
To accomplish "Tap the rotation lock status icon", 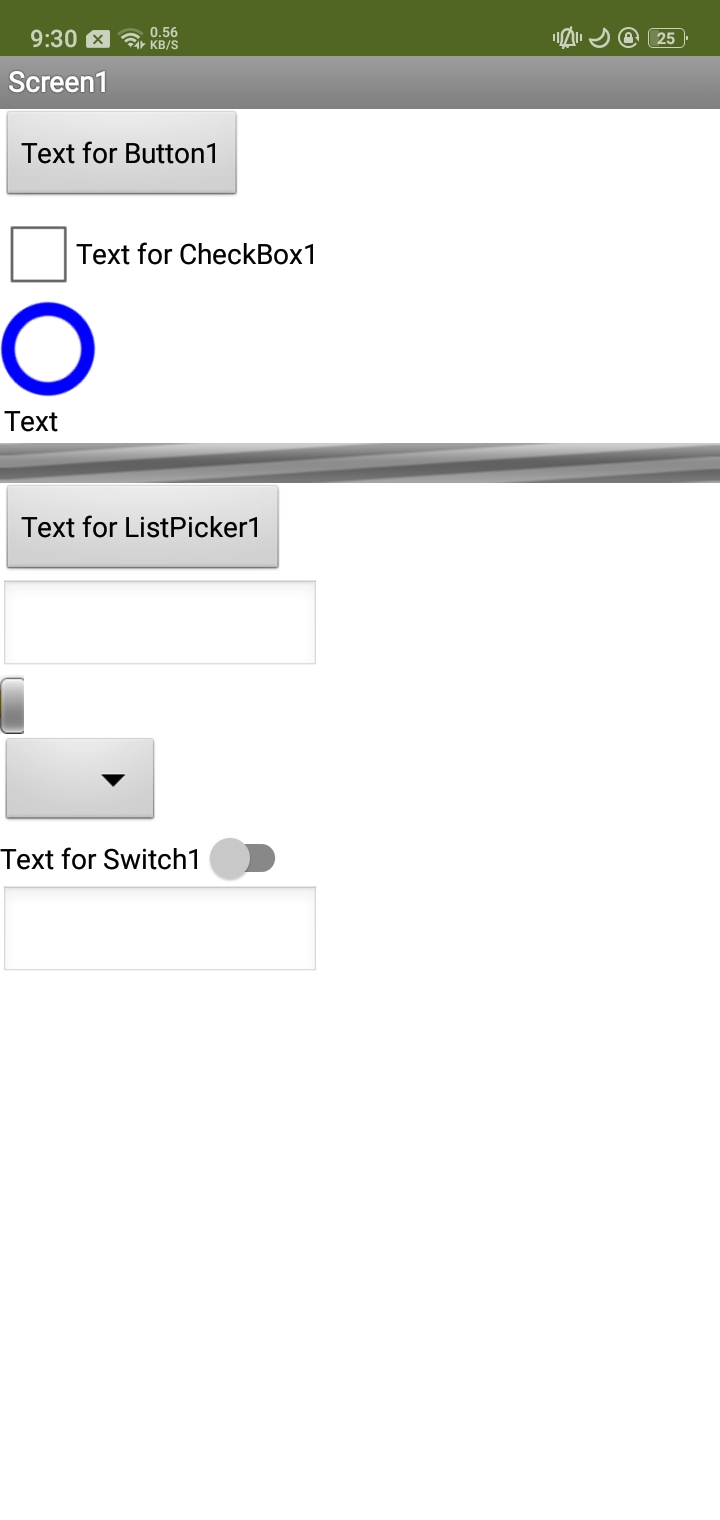I will click(628, 39).
